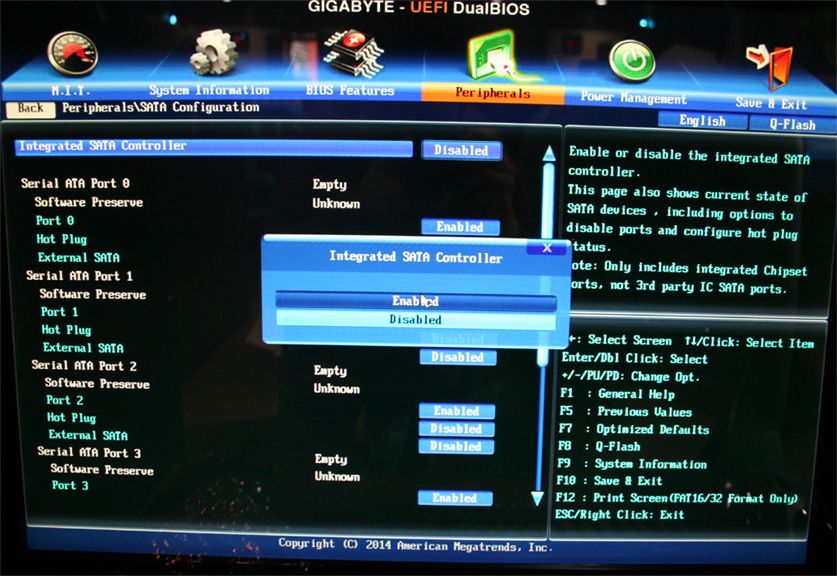This screenshot has height=576, width=837.
Task: Select External SATA under Serial ATA Port 0
Action: click(x=79, y=257)
